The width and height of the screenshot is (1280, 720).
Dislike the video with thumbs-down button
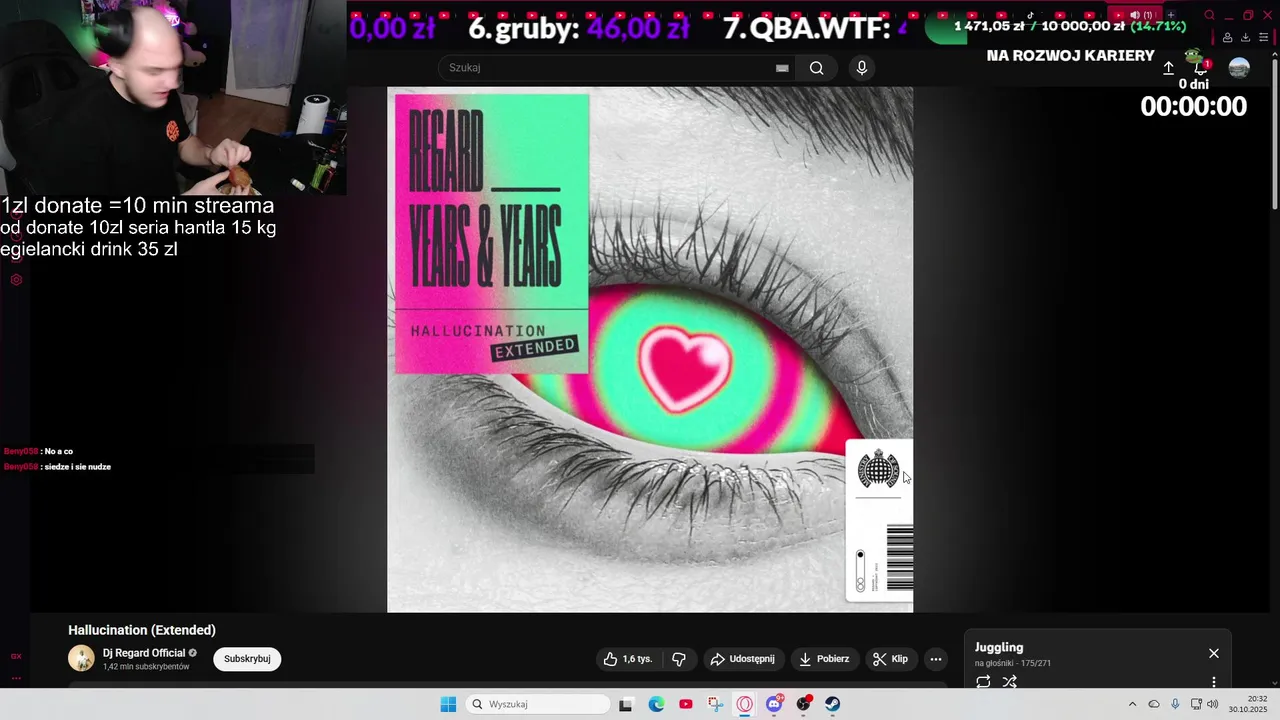click(679, 659)
